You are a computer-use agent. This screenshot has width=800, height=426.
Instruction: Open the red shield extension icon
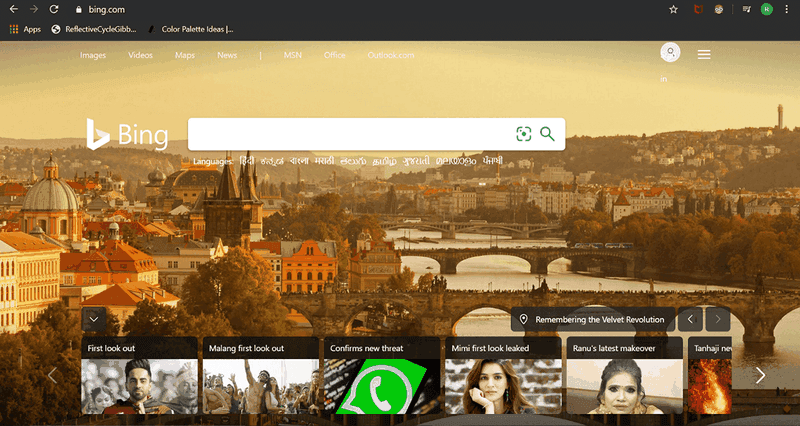pos(698,9)
